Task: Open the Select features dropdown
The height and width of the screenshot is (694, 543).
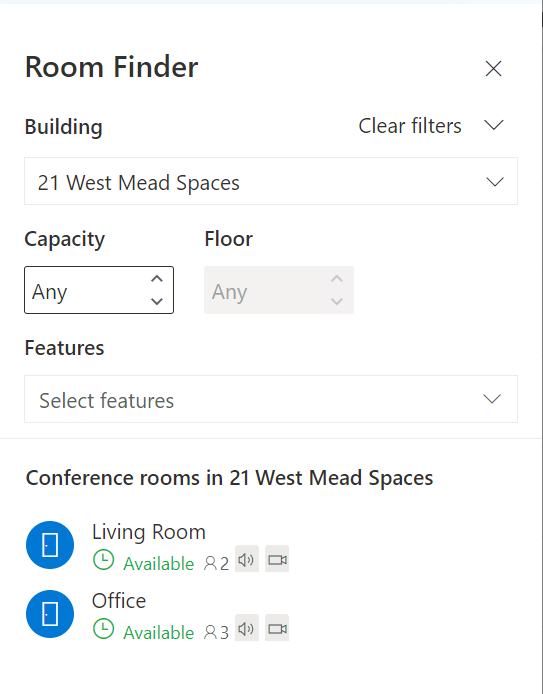Action: point(271,399)
